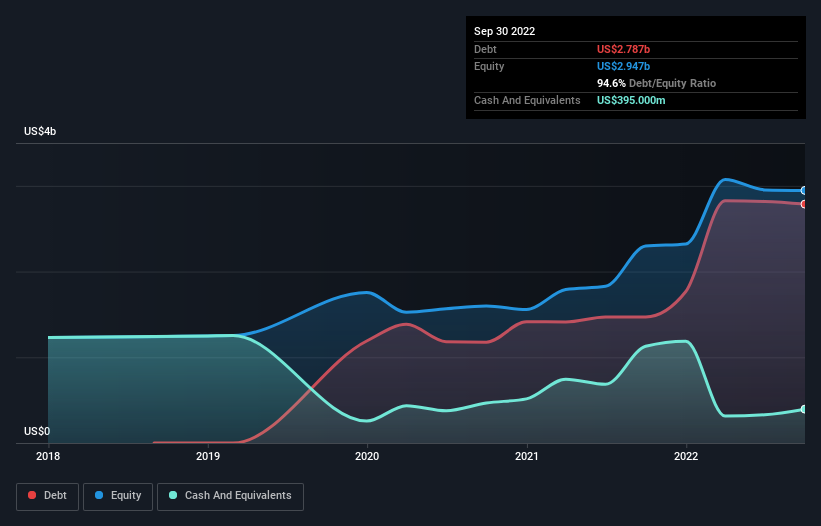The image size is (821, 526).
Task: Click the 2021 x-axis label
Action: [527, 456]
